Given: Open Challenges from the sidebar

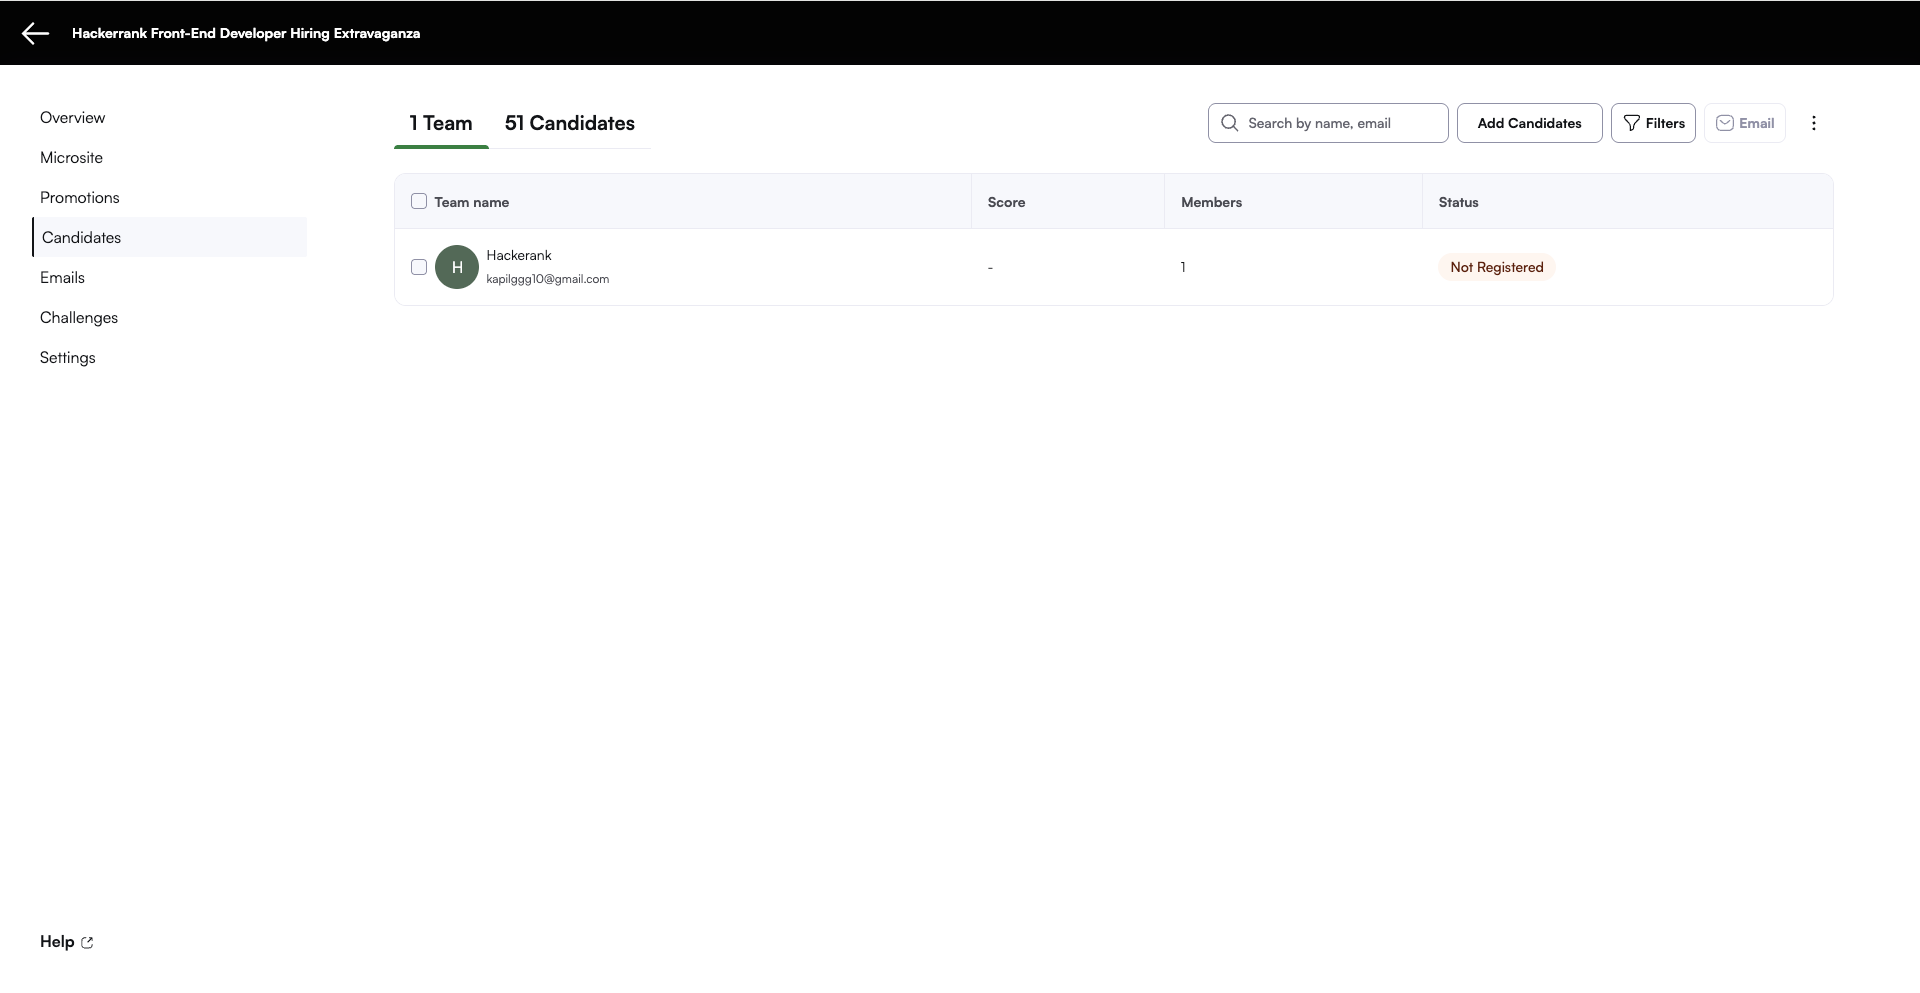Looking at the screenshot, I should (79, 317).
